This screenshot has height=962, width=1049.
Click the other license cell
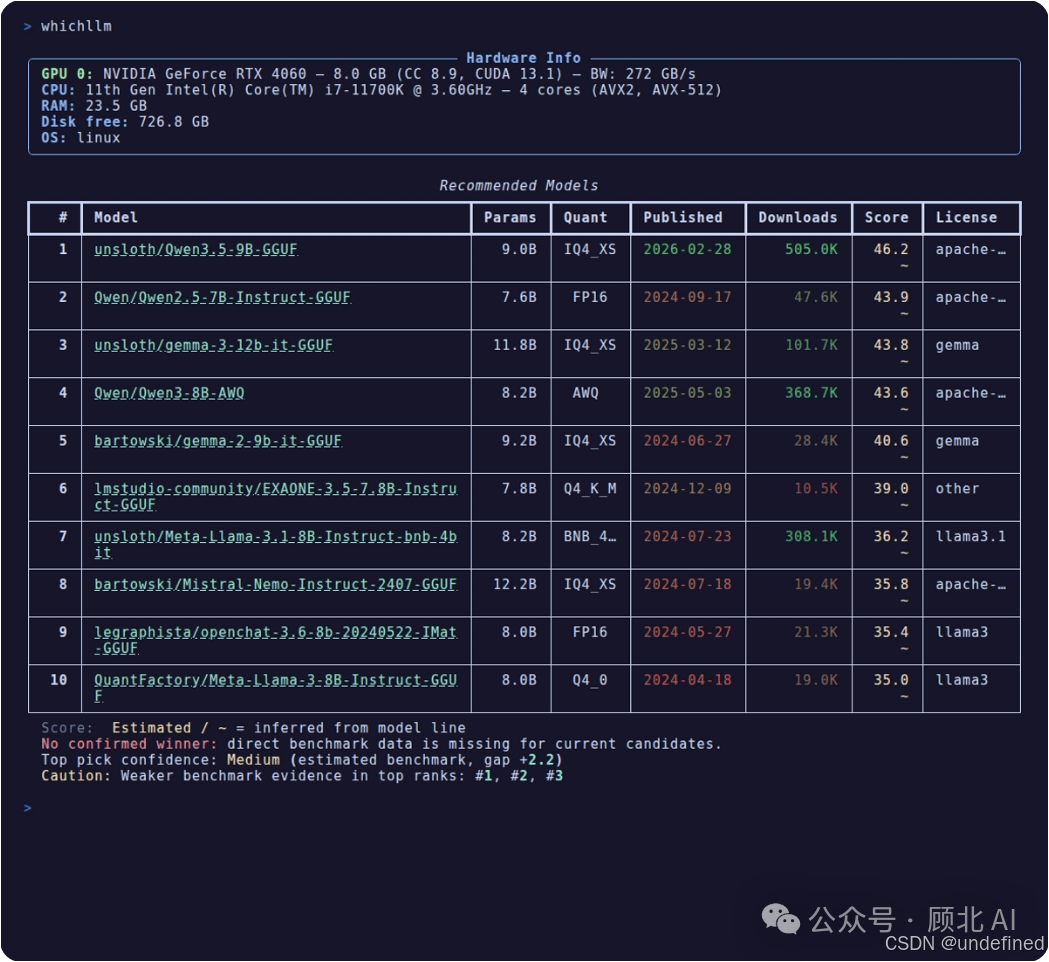coord(957,488)
